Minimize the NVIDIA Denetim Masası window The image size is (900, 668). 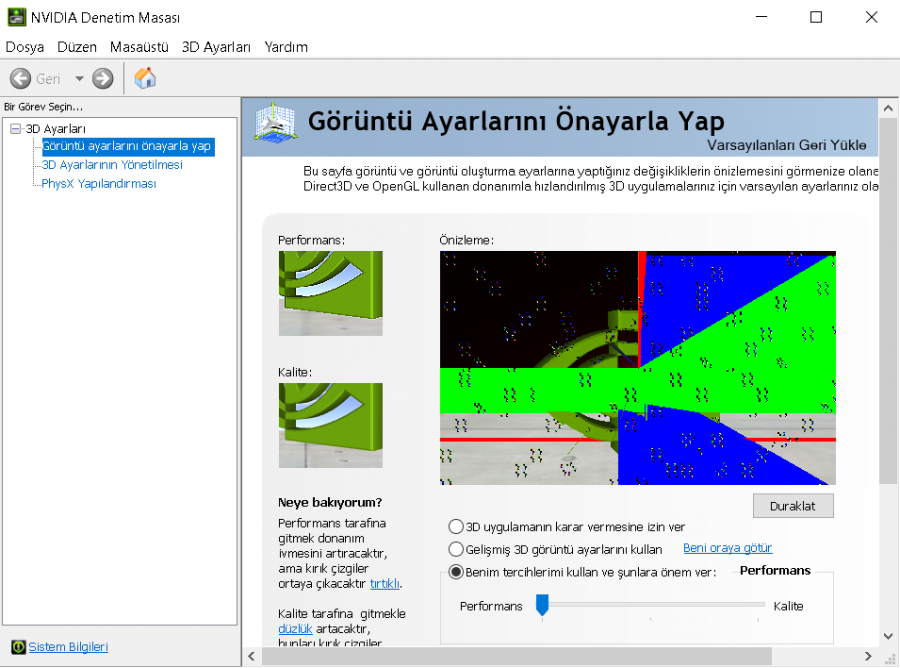point(762,17)
